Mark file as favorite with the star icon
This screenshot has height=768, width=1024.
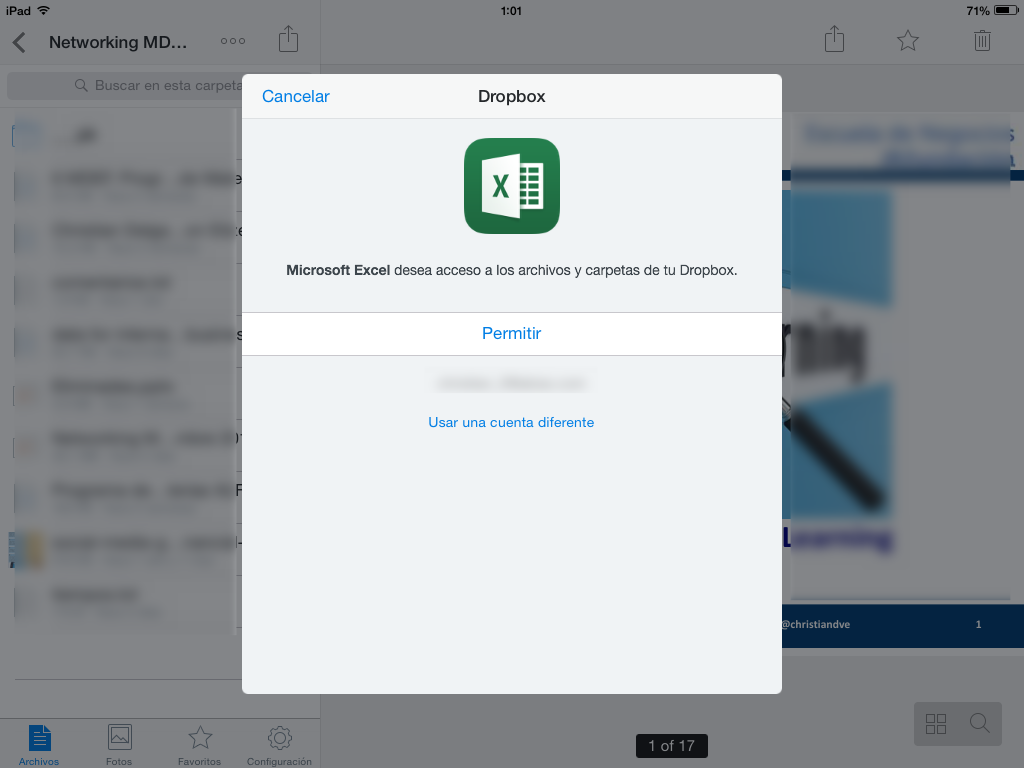click(x=907, y=41)
